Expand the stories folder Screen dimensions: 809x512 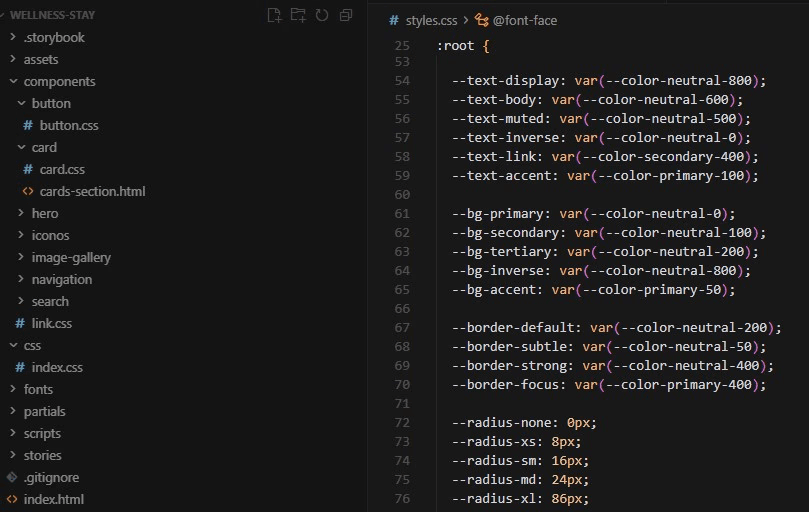tap(13, 455)
